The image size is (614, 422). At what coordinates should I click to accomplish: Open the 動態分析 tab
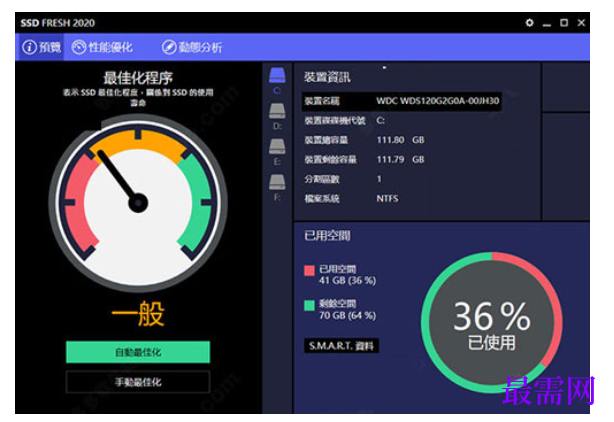coord(192,47)
